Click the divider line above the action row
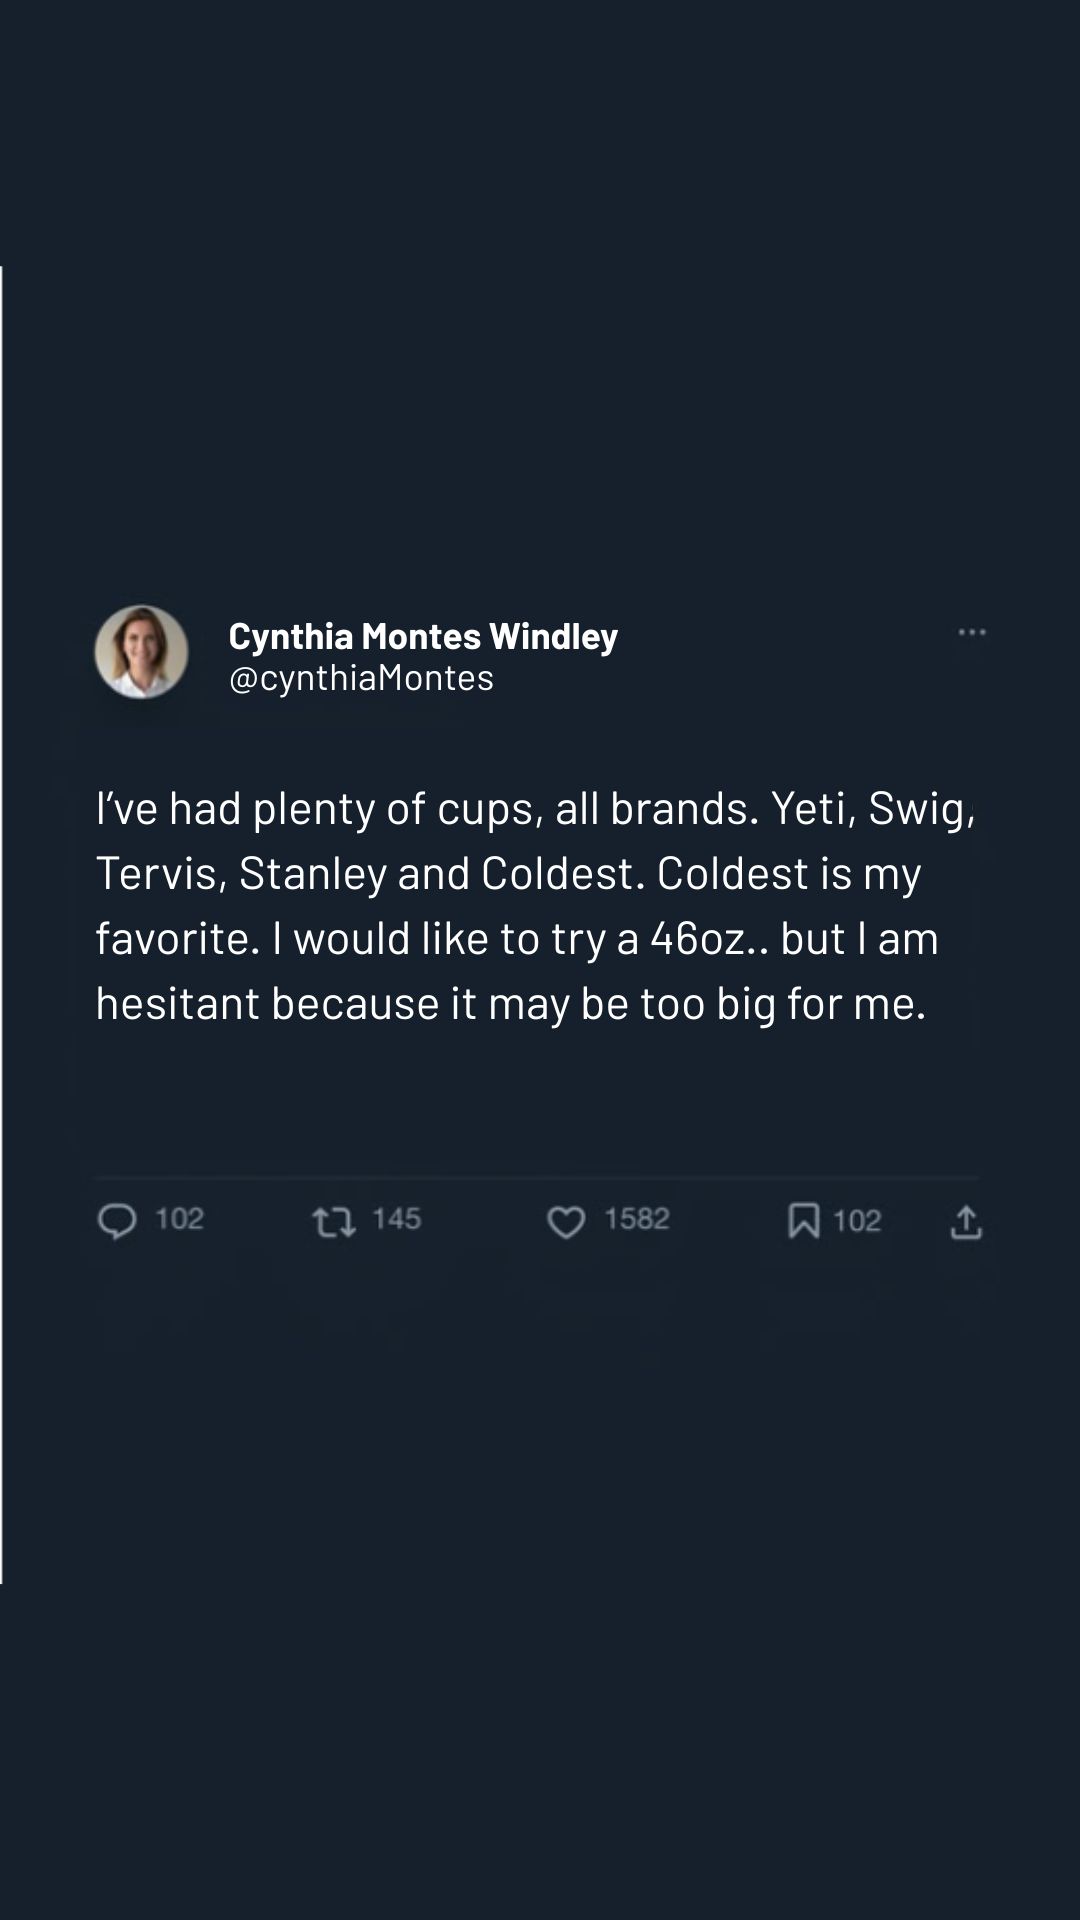Screen dimensions: 1080x1920 tap(537, 1178)
